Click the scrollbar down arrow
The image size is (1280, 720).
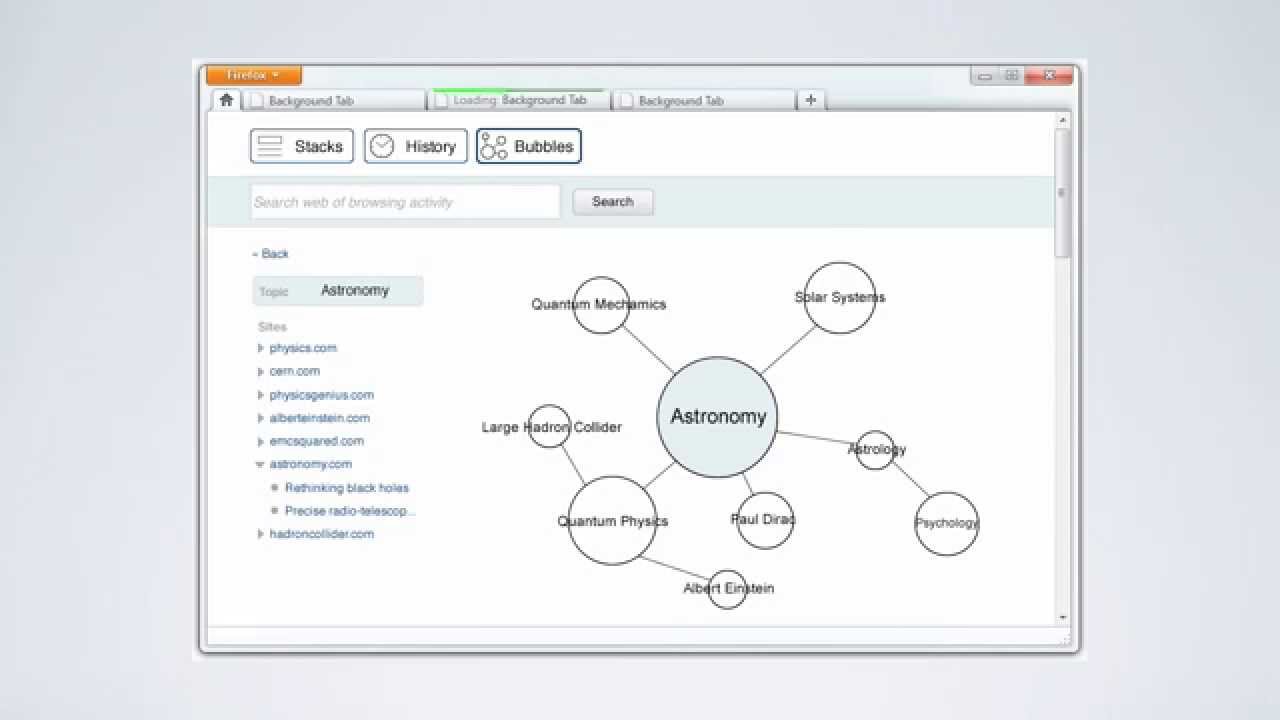pos(1062,618)
